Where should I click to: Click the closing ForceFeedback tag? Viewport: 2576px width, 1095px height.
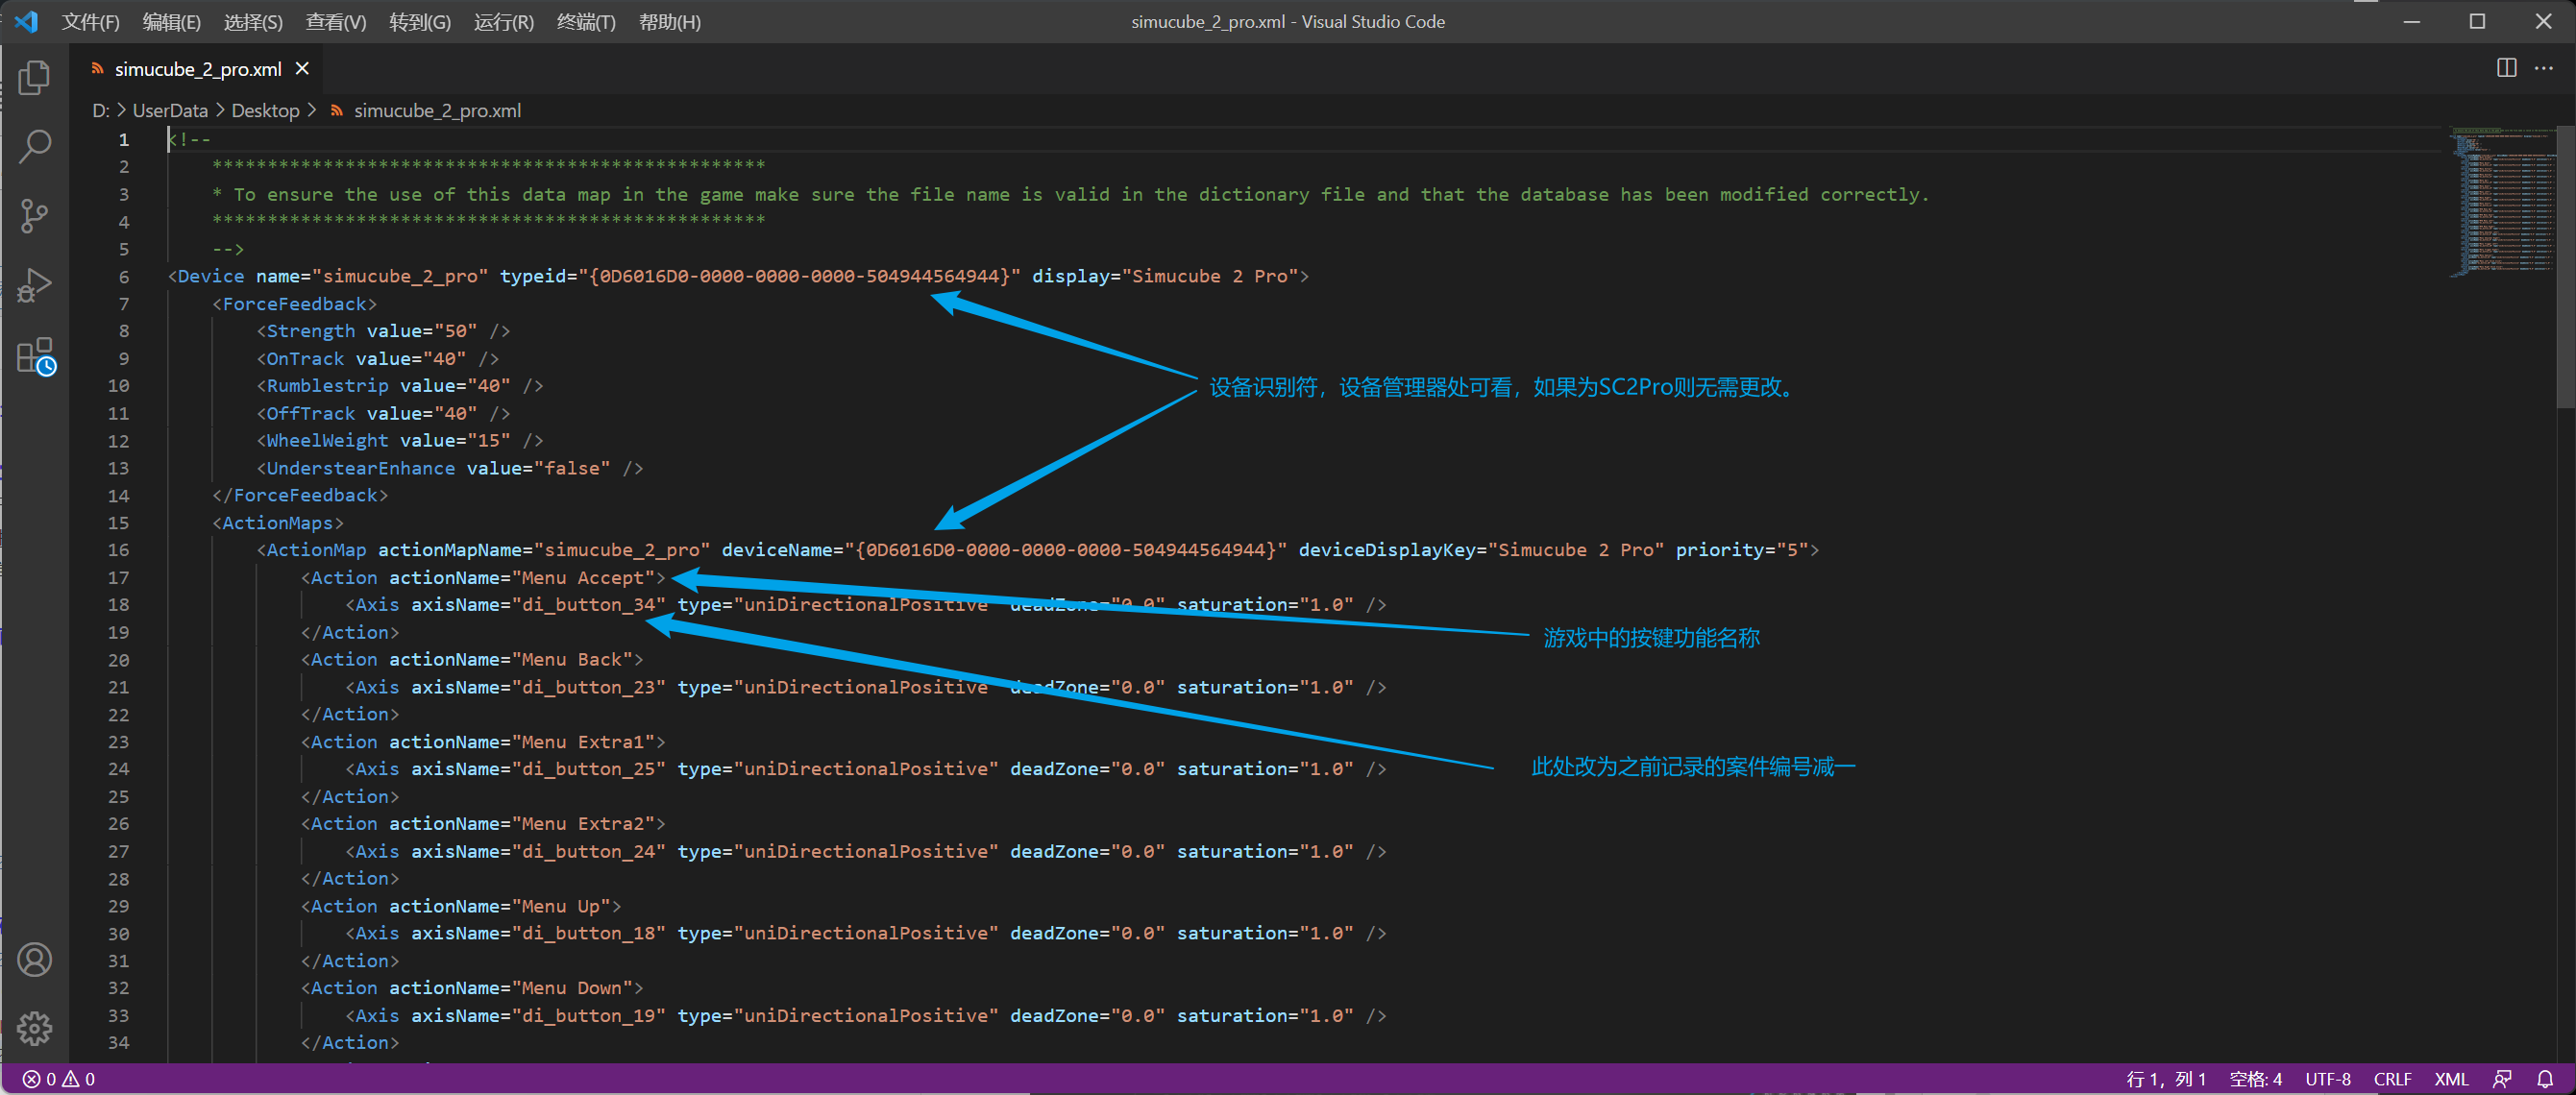click(x=300, y=495)
